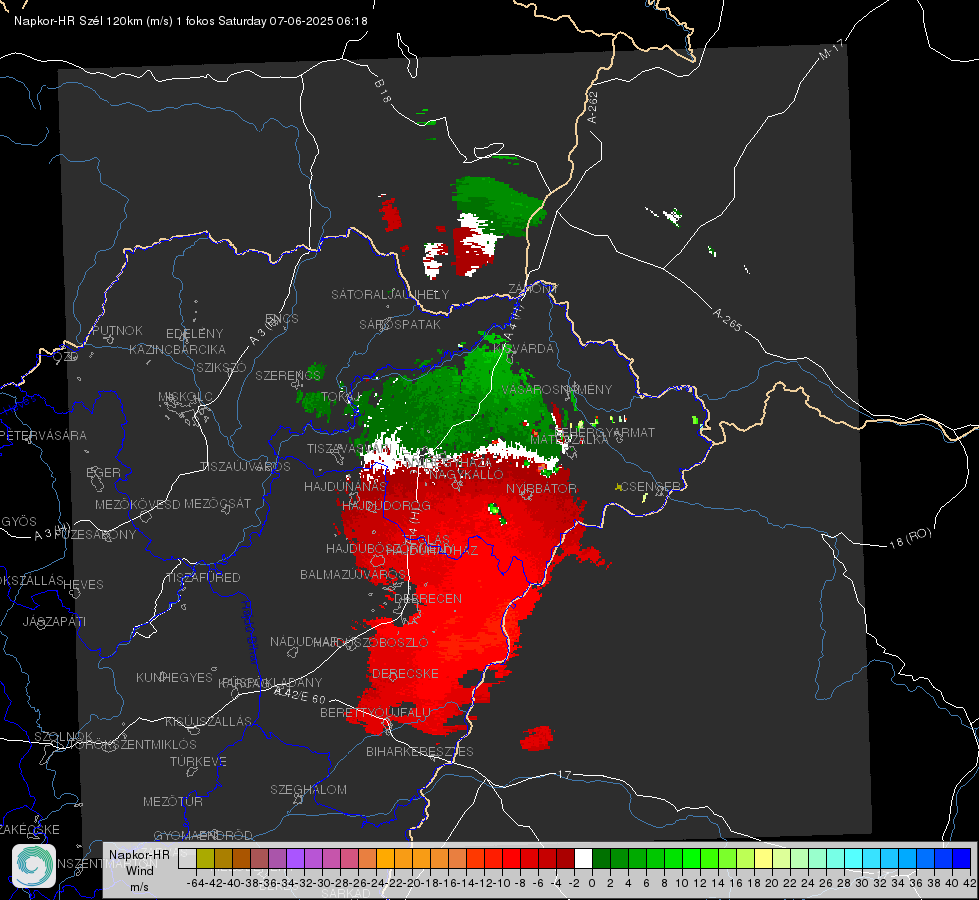Click the dark green swatch between 0 and 2
The width and height of the screenshot is (979, 900).
601,858
